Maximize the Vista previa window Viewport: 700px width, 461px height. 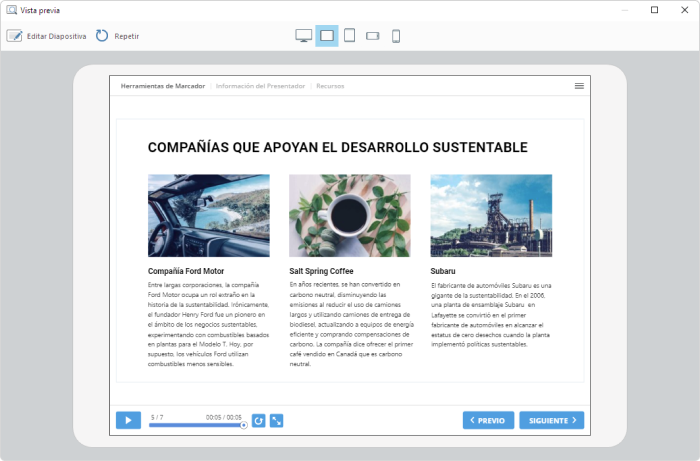point(654,10)
